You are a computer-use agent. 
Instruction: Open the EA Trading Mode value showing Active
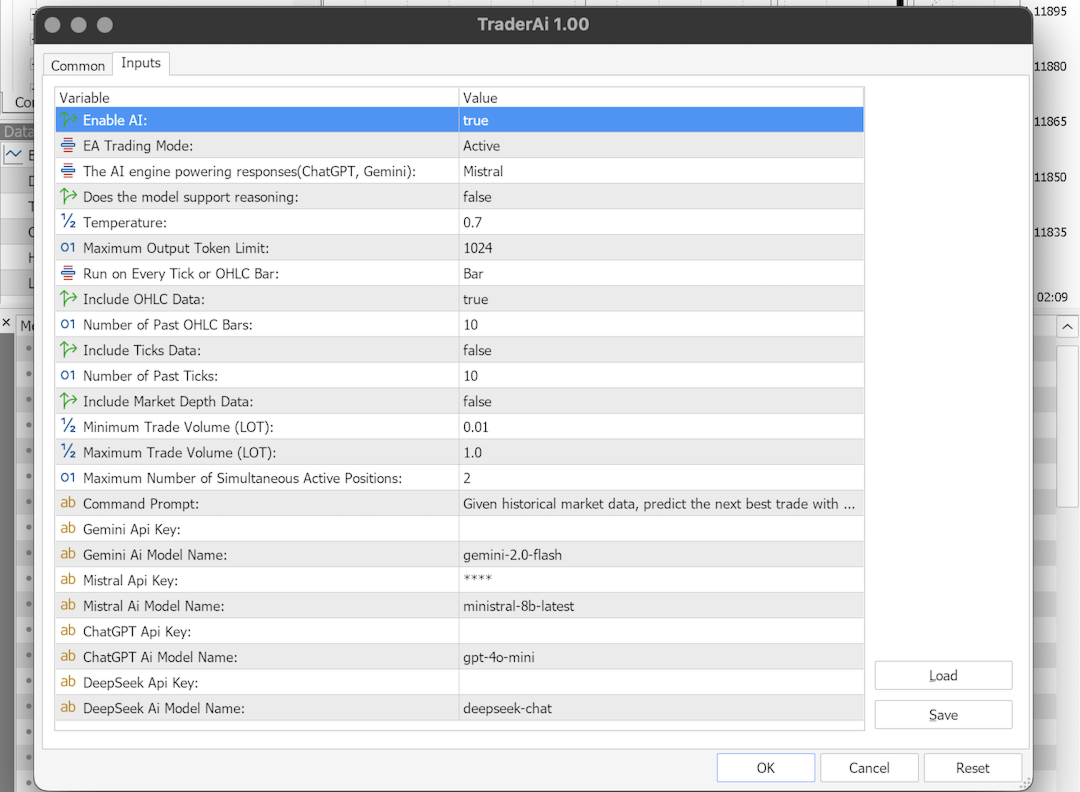[661, 145]
